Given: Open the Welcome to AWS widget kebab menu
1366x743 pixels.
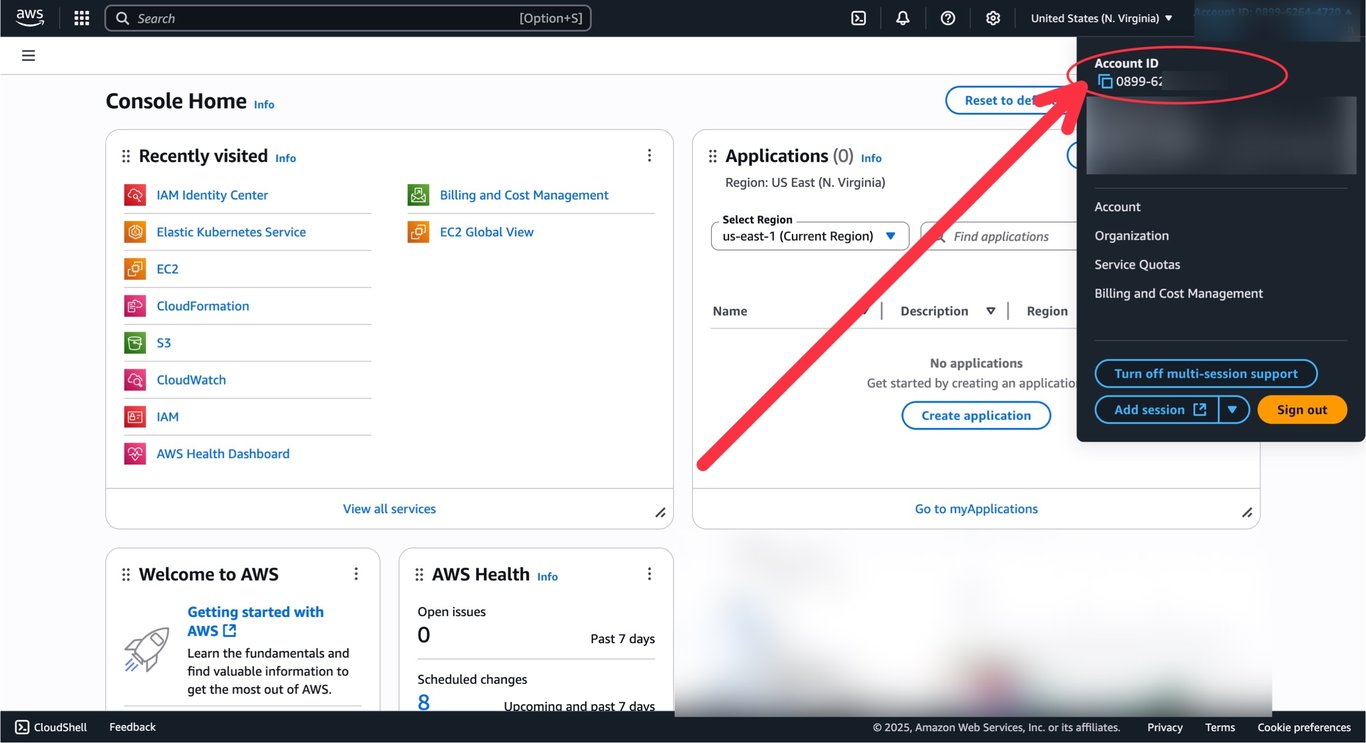Looking at the screenshot, I should 356,574.
